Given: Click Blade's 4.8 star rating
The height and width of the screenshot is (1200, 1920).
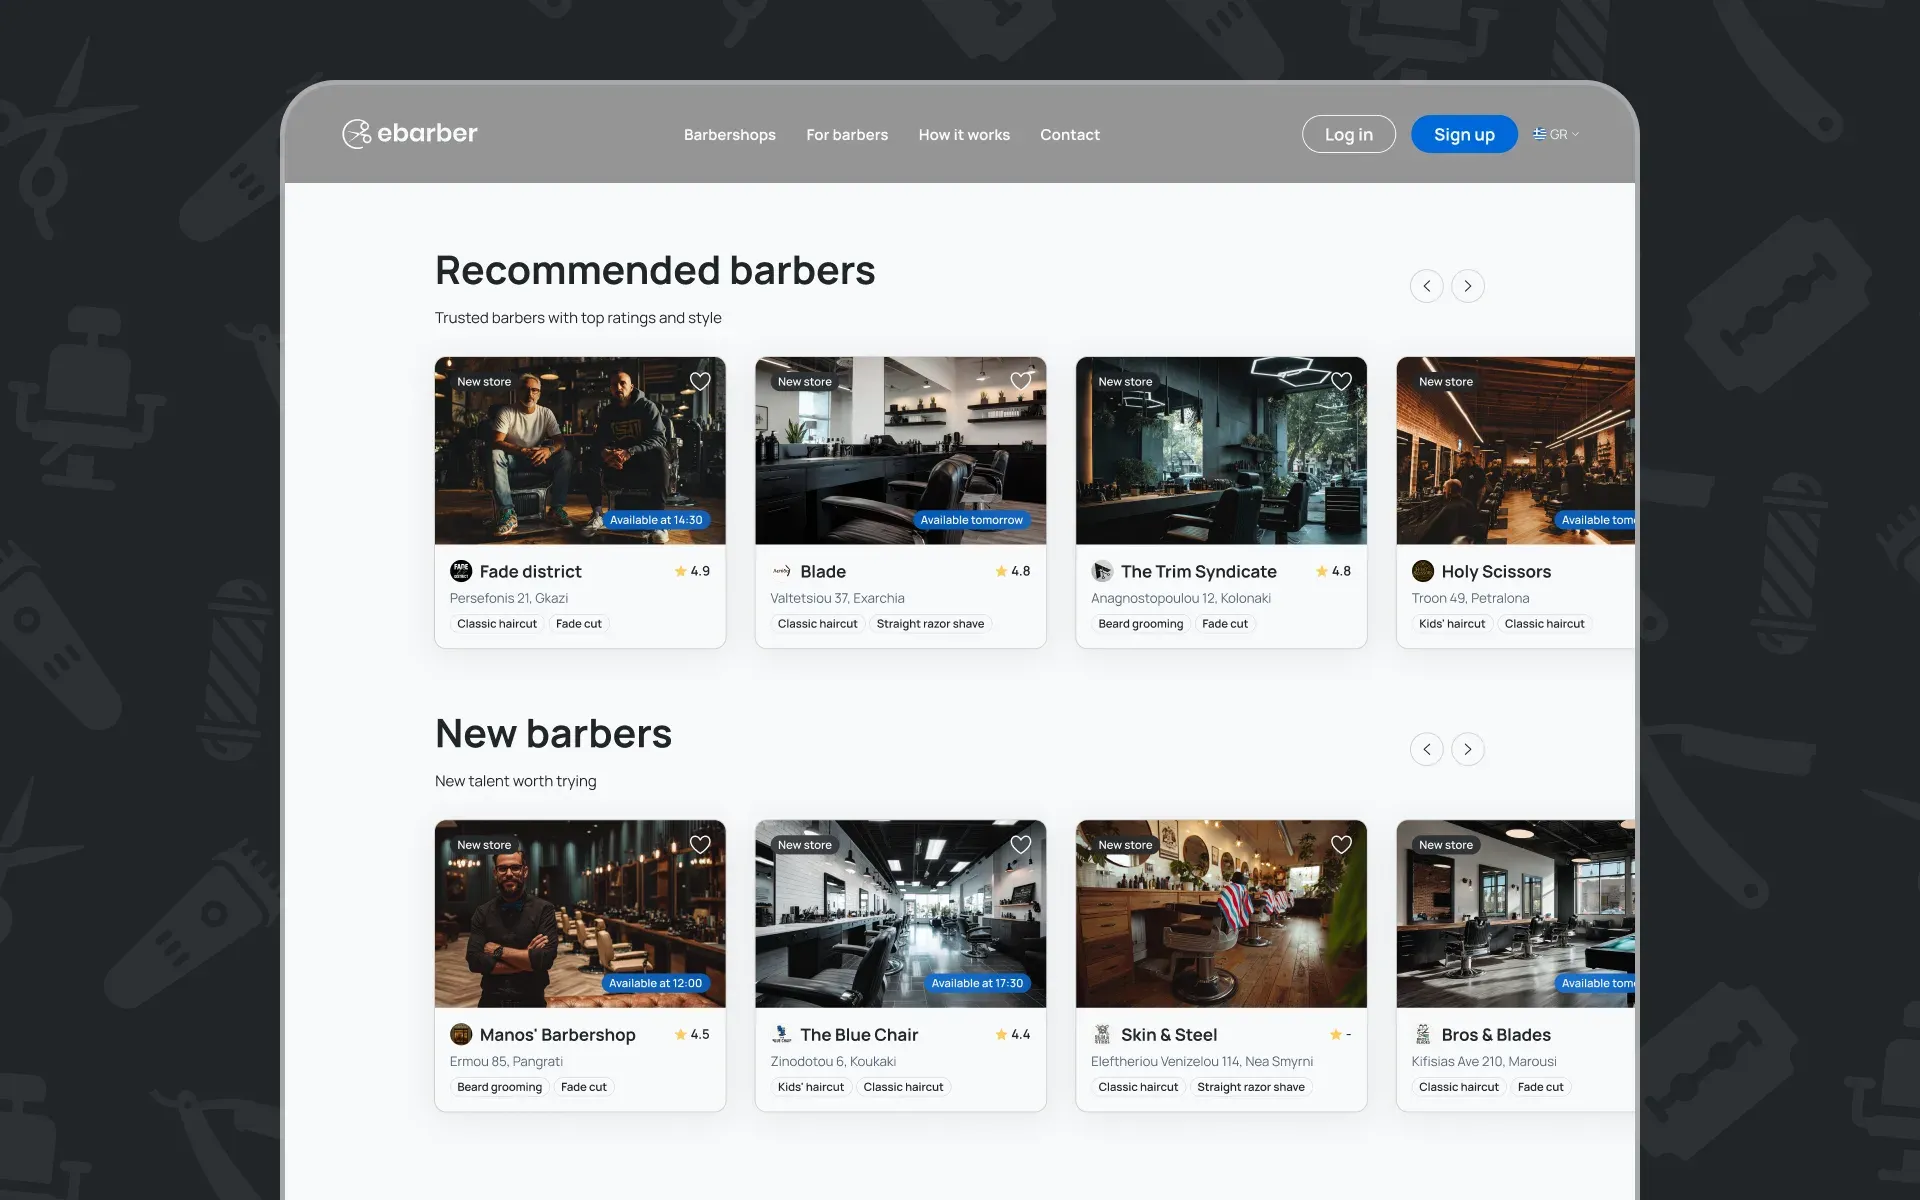Looking at the screenshot, I should tap(1012, 571).
